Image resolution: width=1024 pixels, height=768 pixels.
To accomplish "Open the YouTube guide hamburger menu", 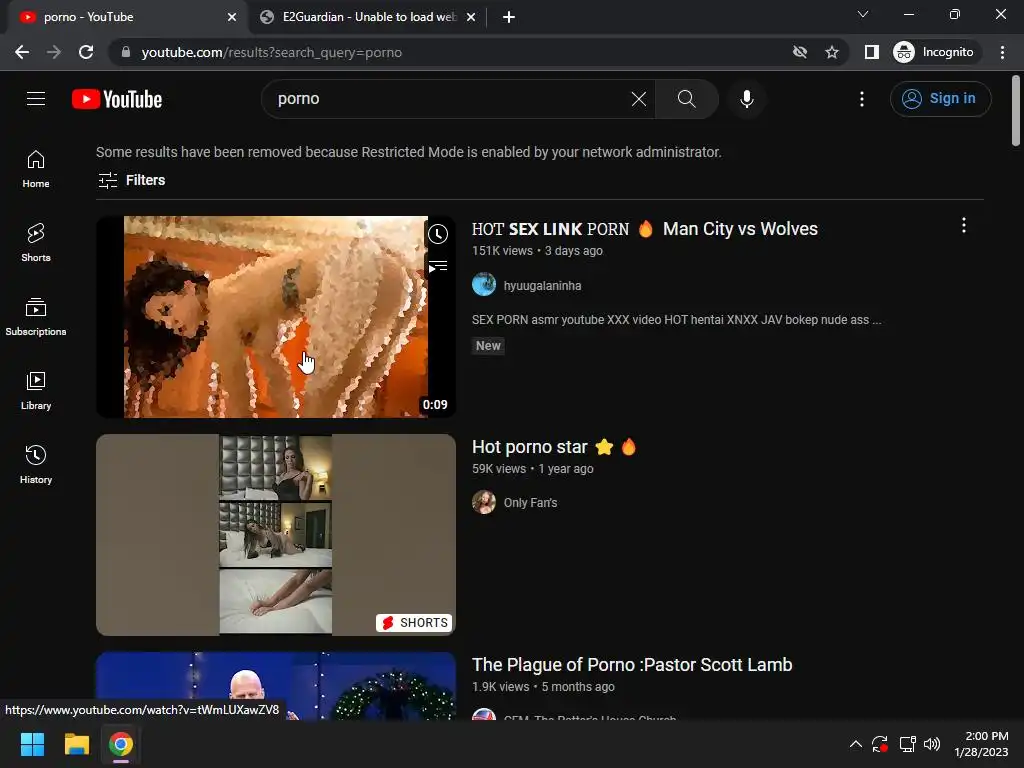I will [x=36, y=99].
